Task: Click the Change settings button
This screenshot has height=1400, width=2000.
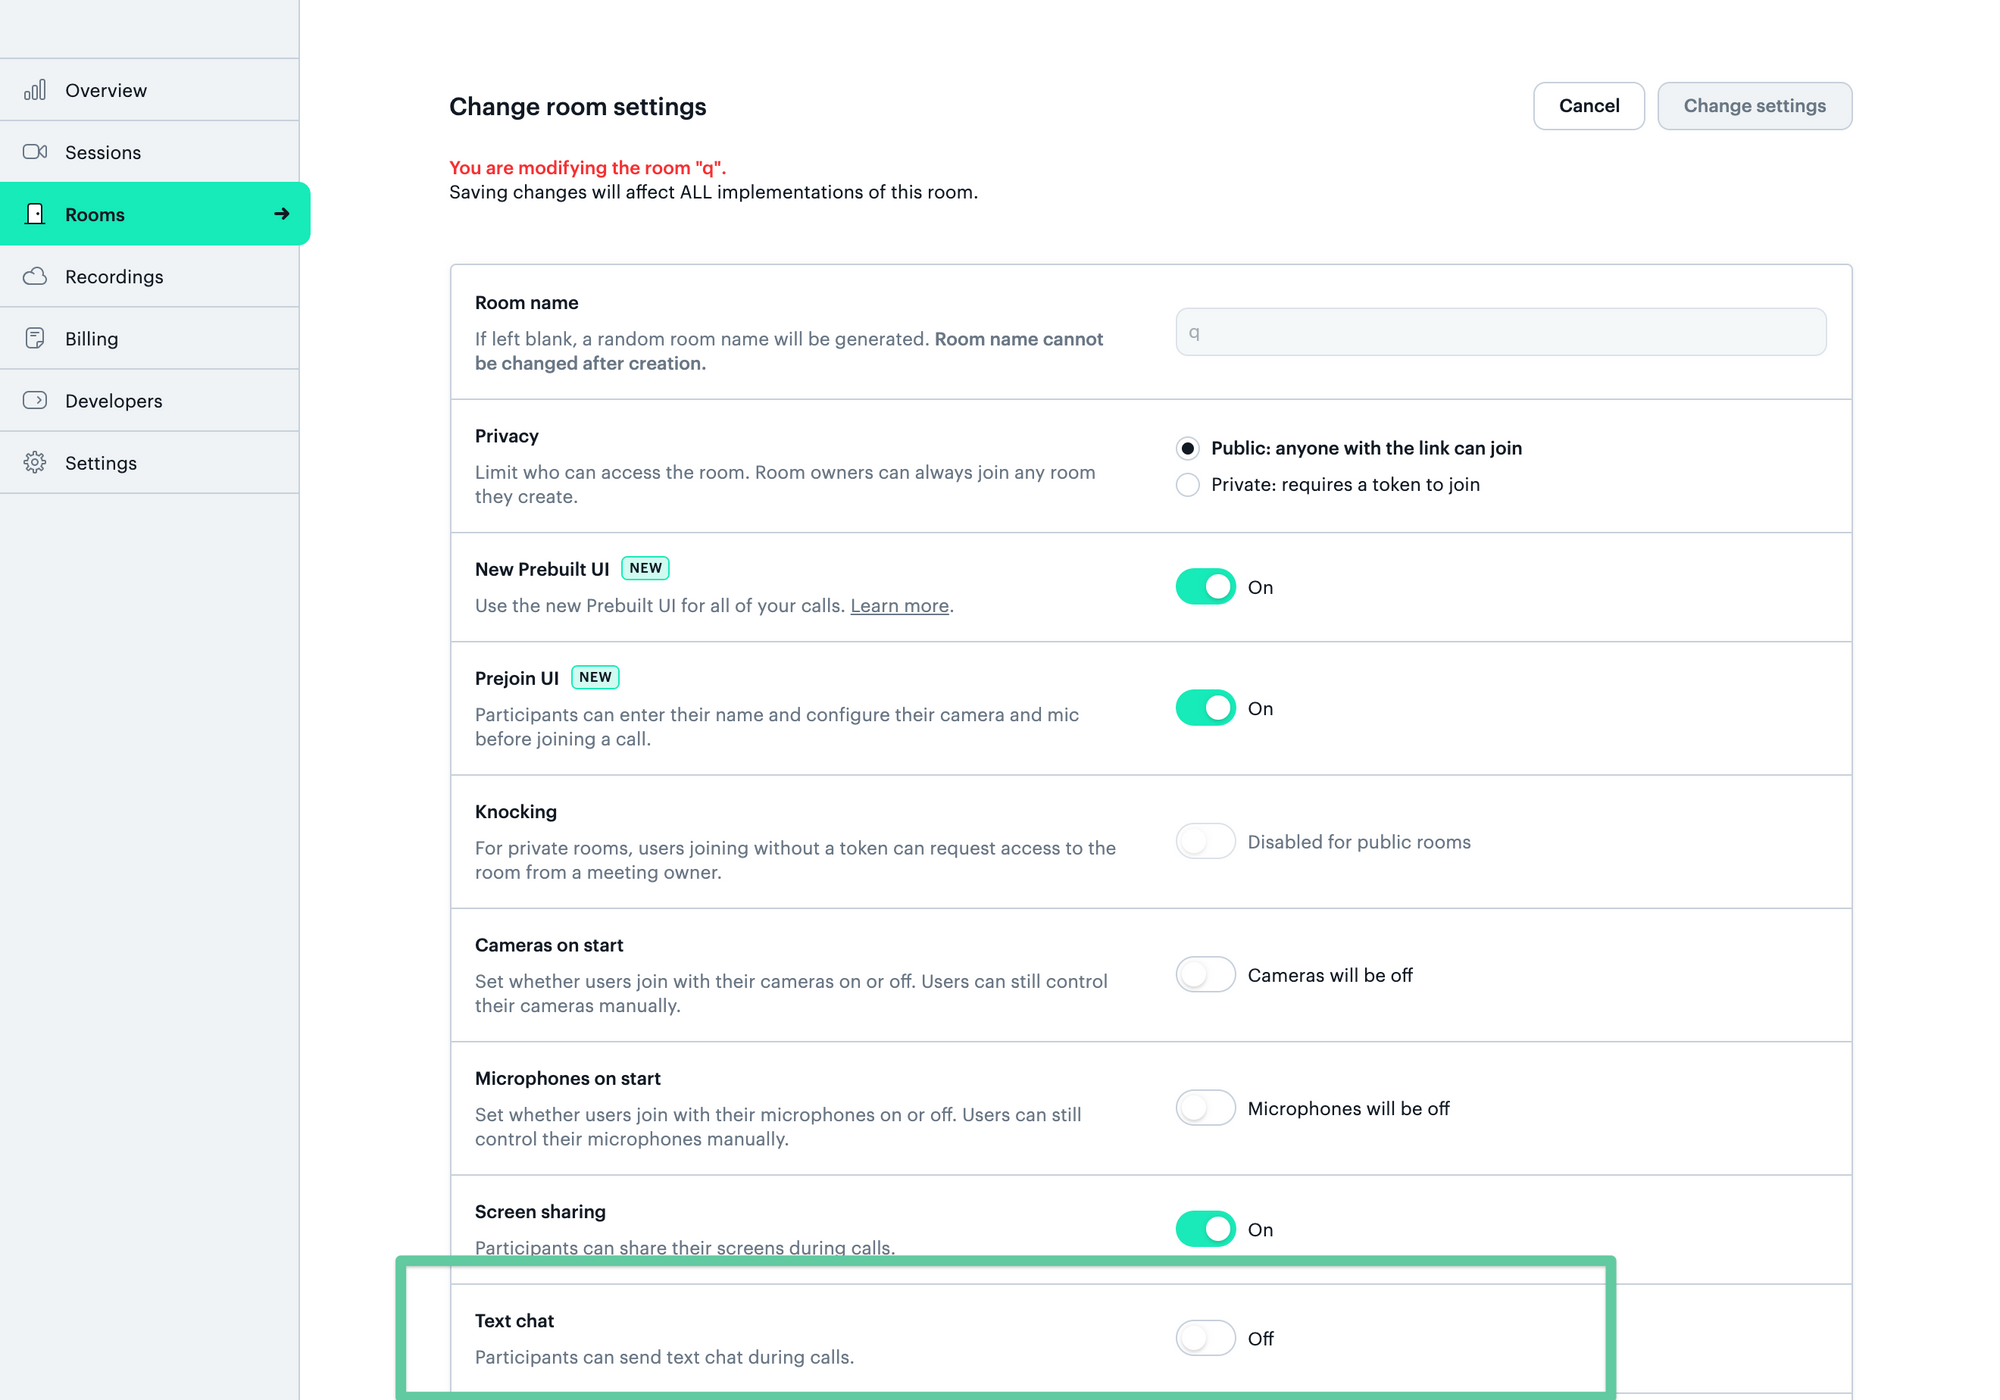Action: [1754, 106]
